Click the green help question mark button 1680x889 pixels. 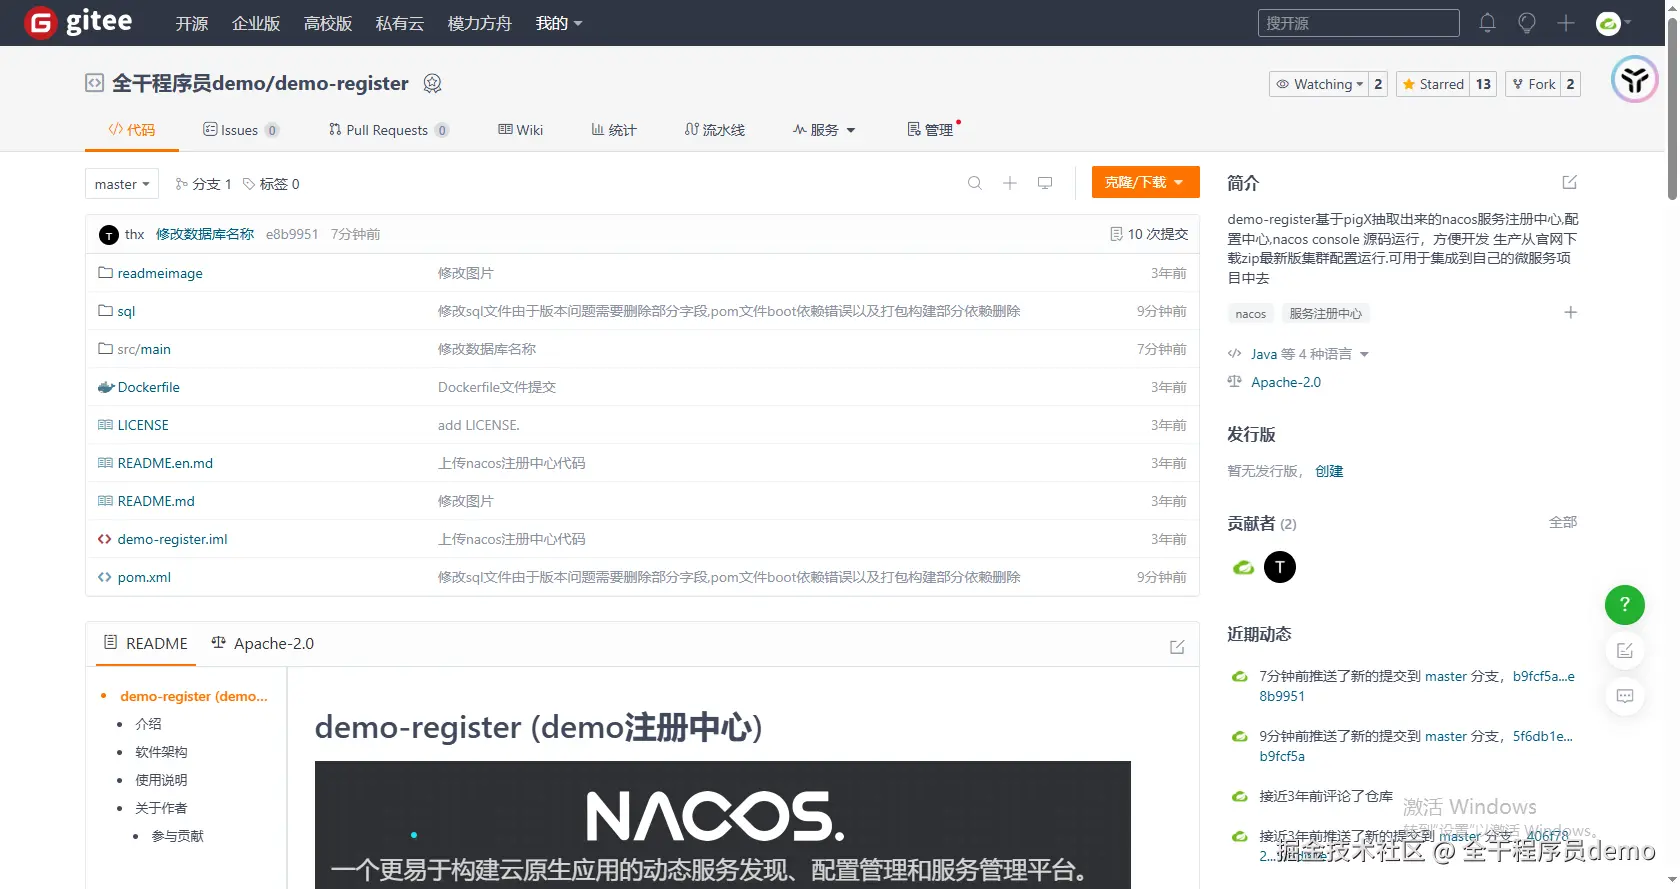coord(1624,605)
